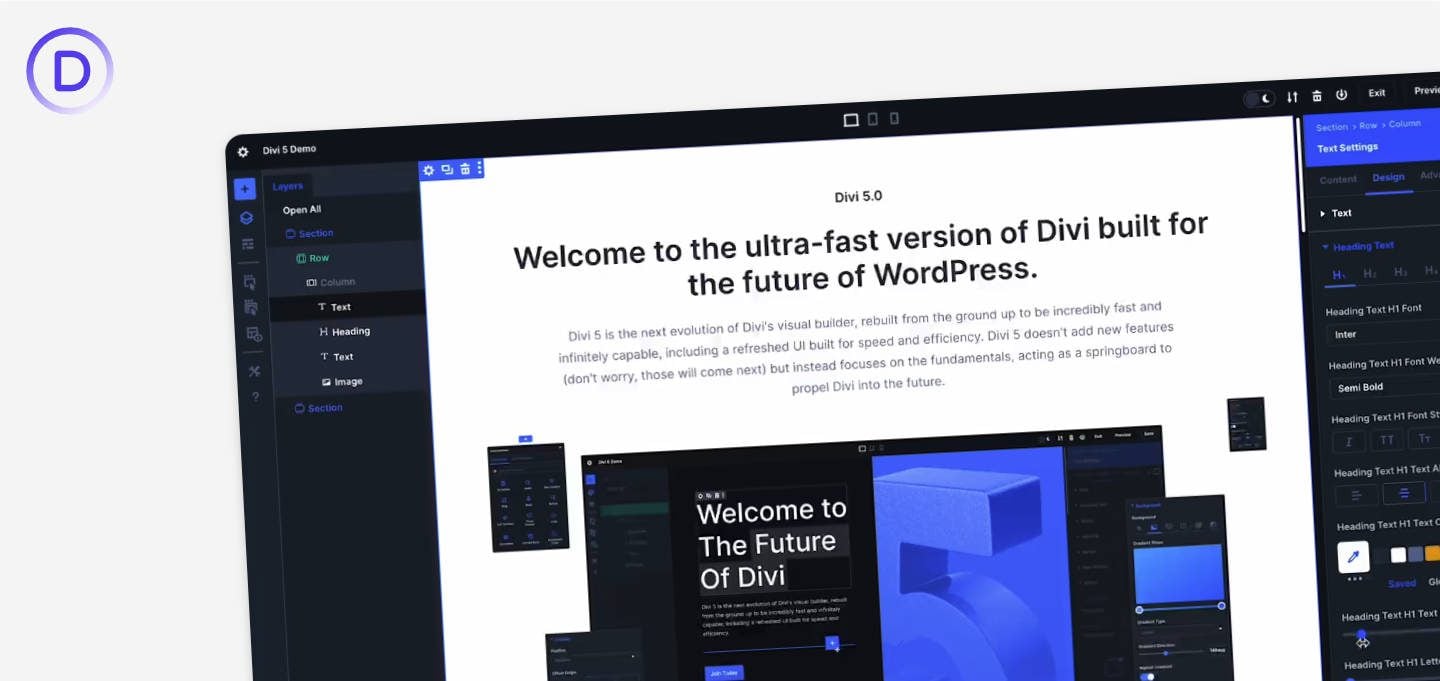Screen dimensions: 1440x681
Task: Switch to tablet view icon
Action: 873,119
